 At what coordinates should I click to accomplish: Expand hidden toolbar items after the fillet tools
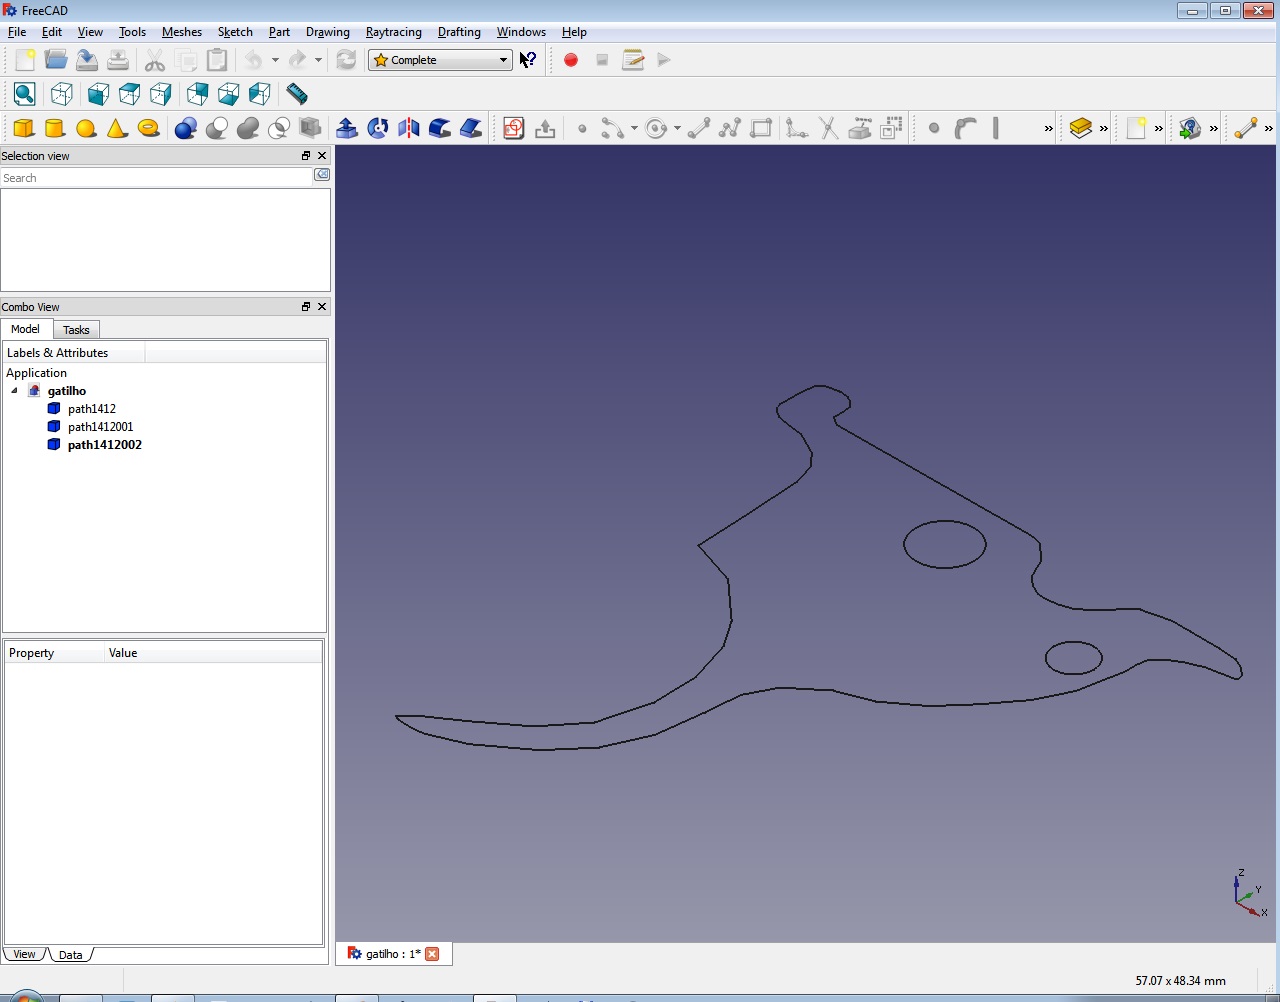pyautogui.click(x=1048, y=128)
